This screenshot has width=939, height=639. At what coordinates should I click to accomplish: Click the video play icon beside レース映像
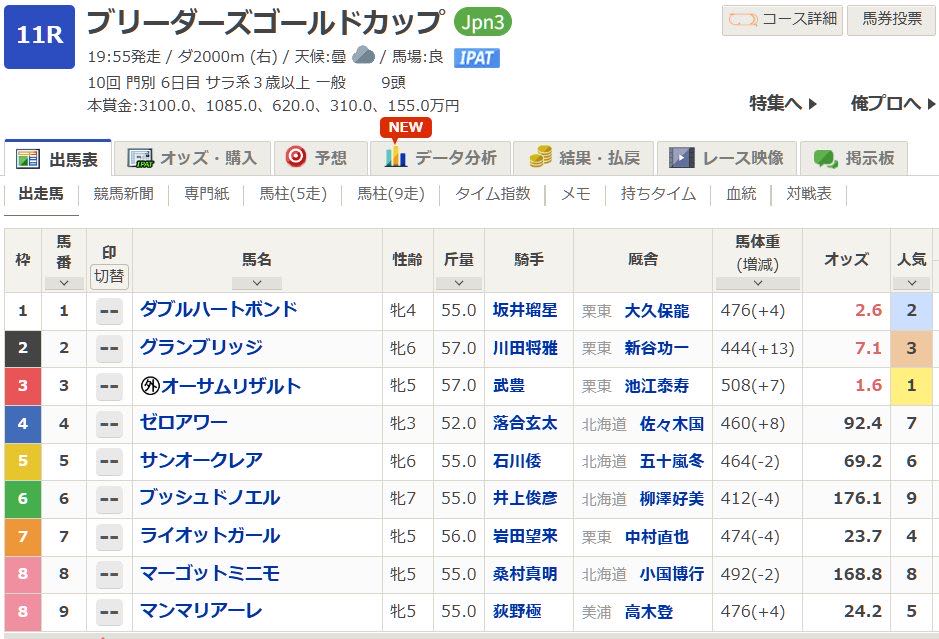click(x=681, y=158)
